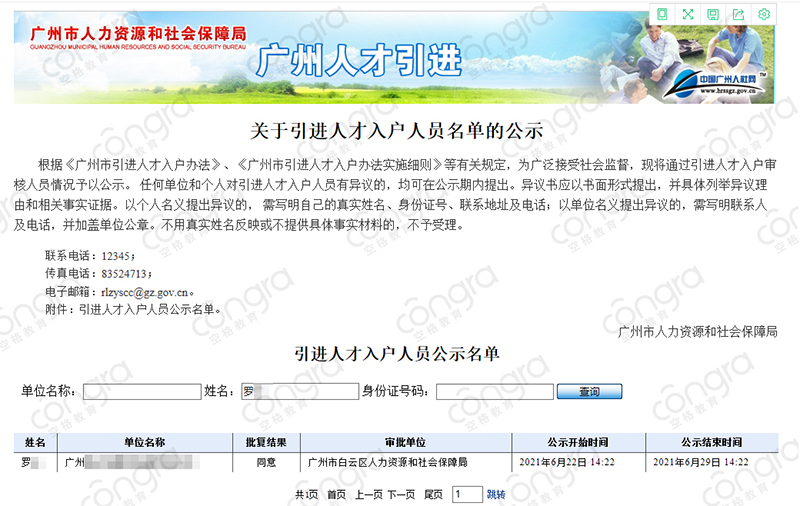
Task: Jump to 尾页 last page
Action: 434,494
